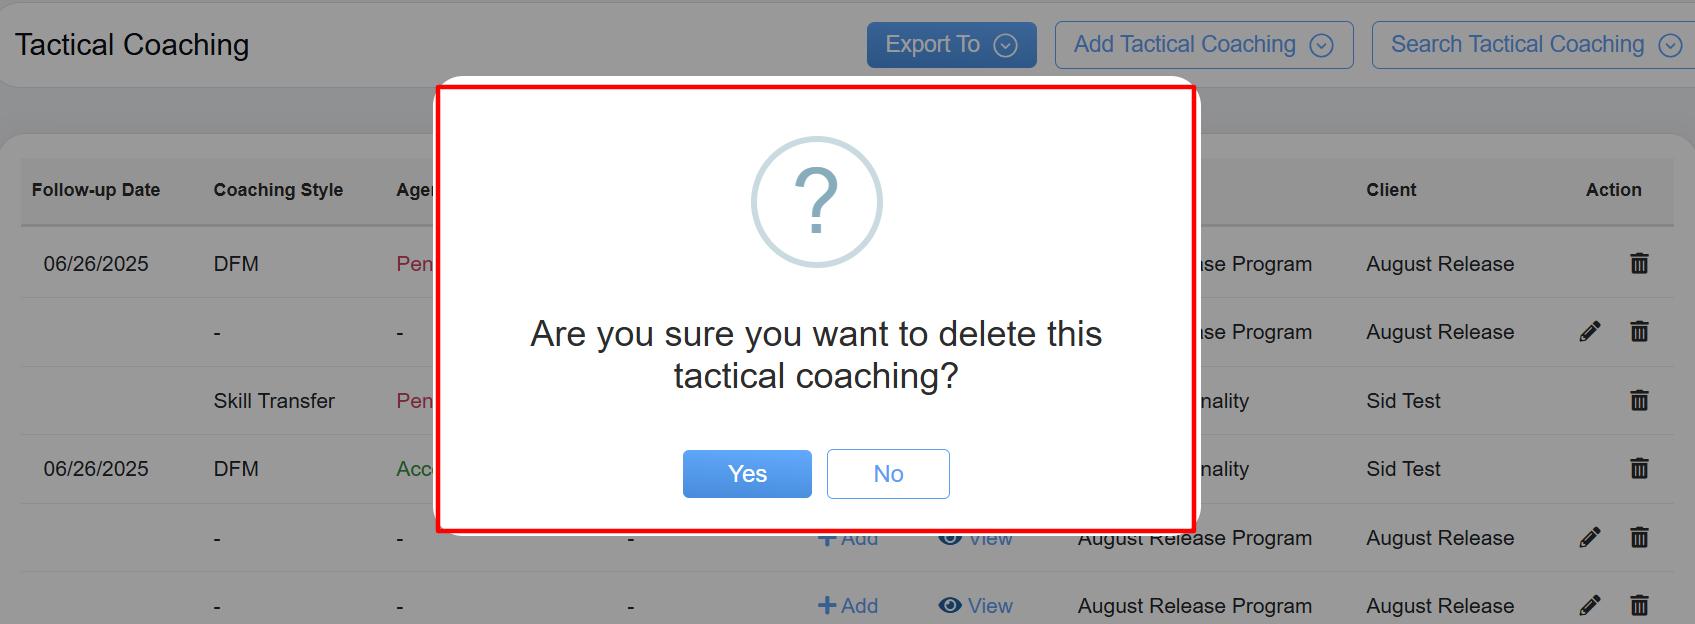1695x624 pixels.
Task: Click the pencil edit icon in the fifth row
Action: click(1590, 538)
